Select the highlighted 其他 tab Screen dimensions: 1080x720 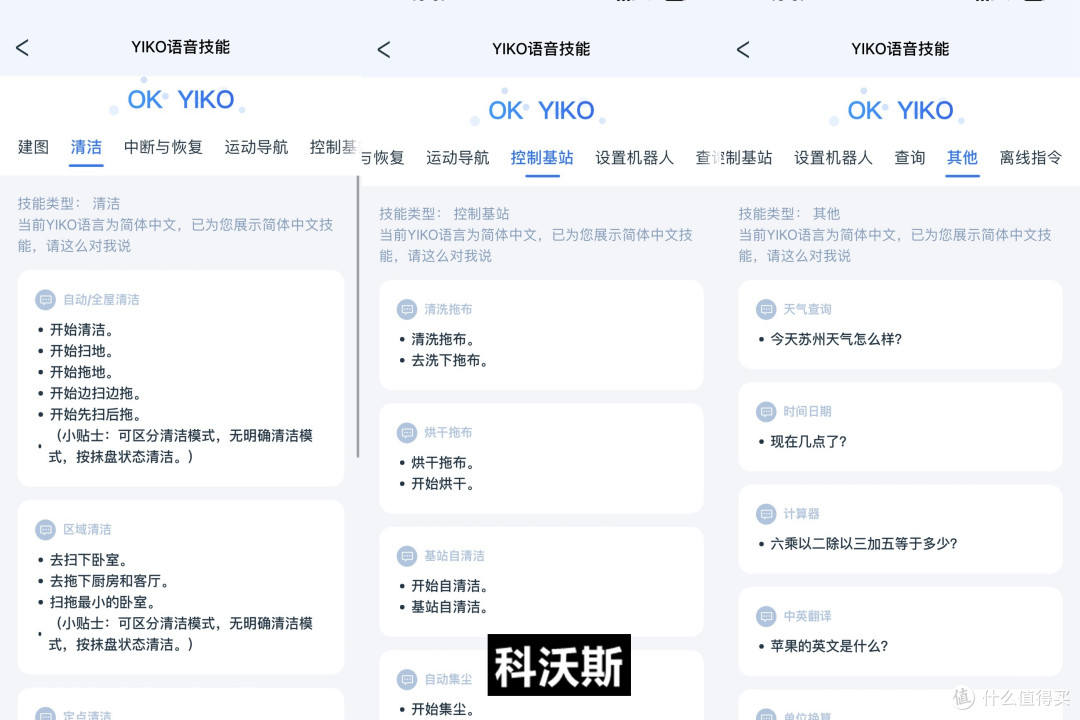962,158
